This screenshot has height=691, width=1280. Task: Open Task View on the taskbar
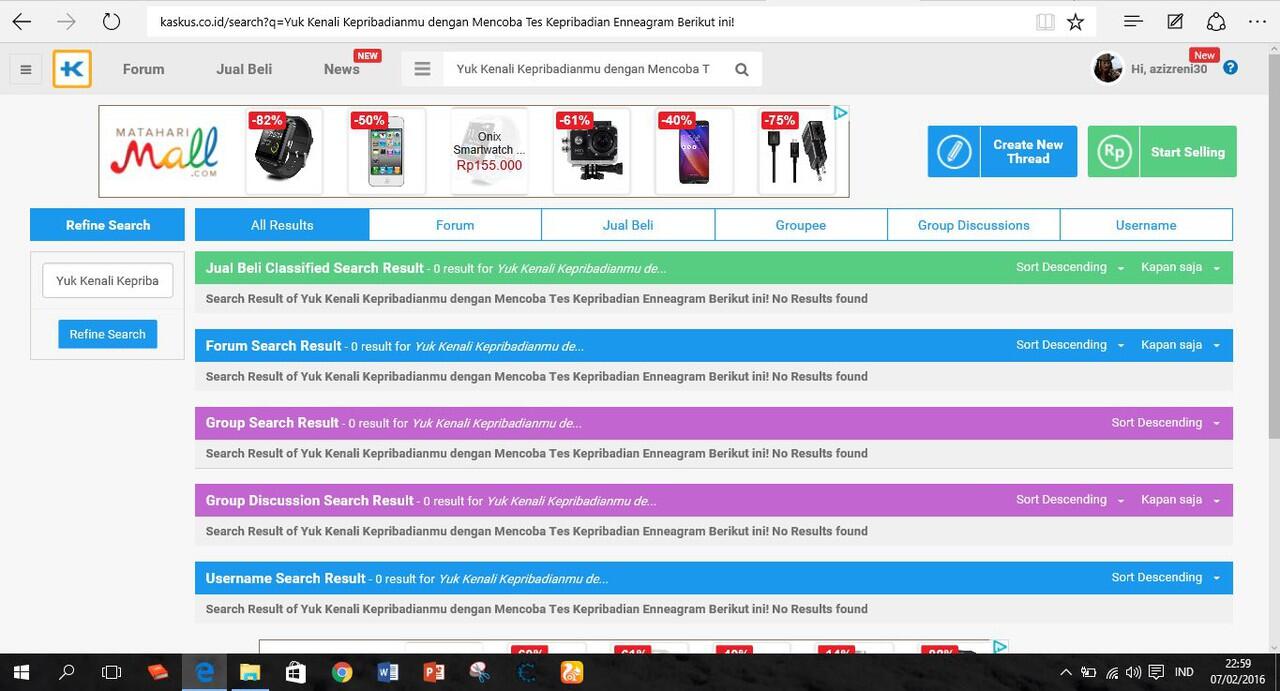click(x=112, y=672)
